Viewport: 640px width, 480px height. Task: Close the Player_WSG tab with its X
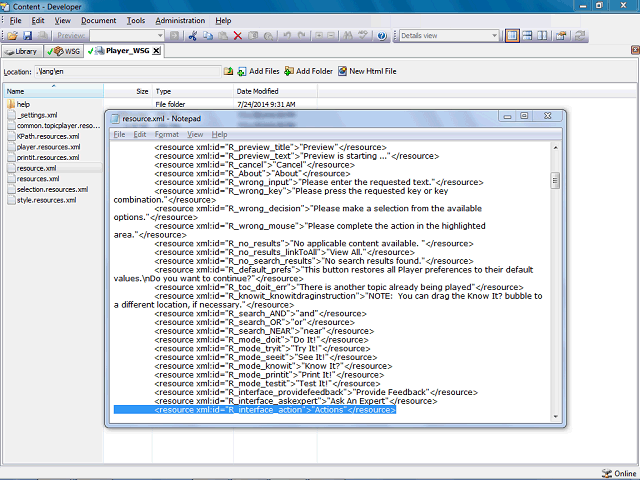coord(156,51)
